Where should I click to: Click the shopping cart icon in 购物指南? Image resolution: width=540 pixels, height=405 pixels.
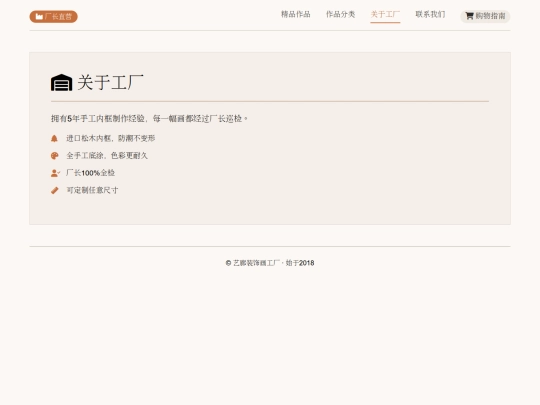(469, 16)
